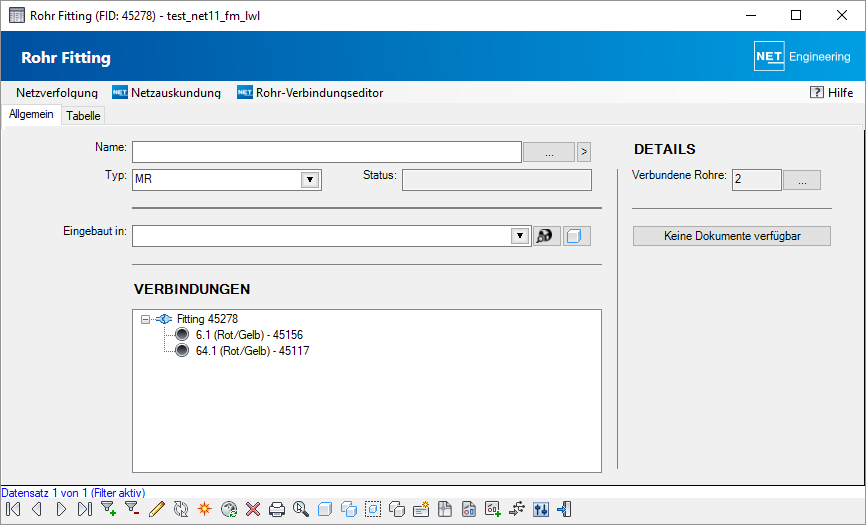Delete record with the red X icon
The height and width of the screenshot is (525, 866).
[253, 509]
